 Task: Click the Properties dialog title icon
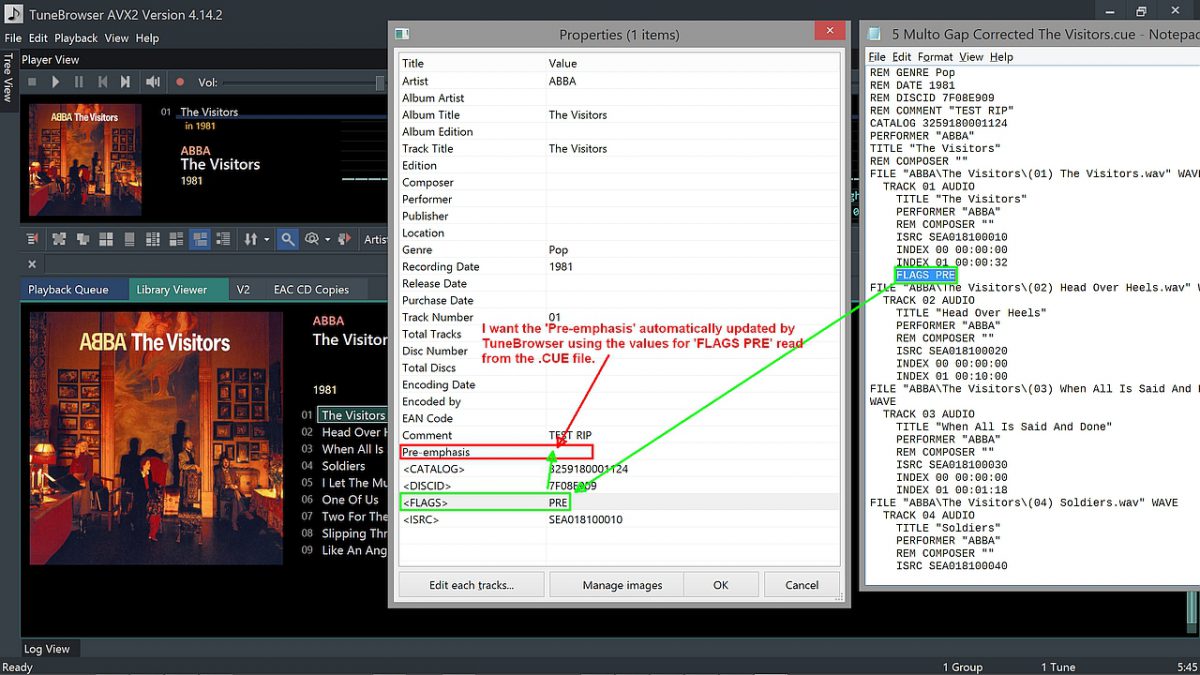pos(401,34)
